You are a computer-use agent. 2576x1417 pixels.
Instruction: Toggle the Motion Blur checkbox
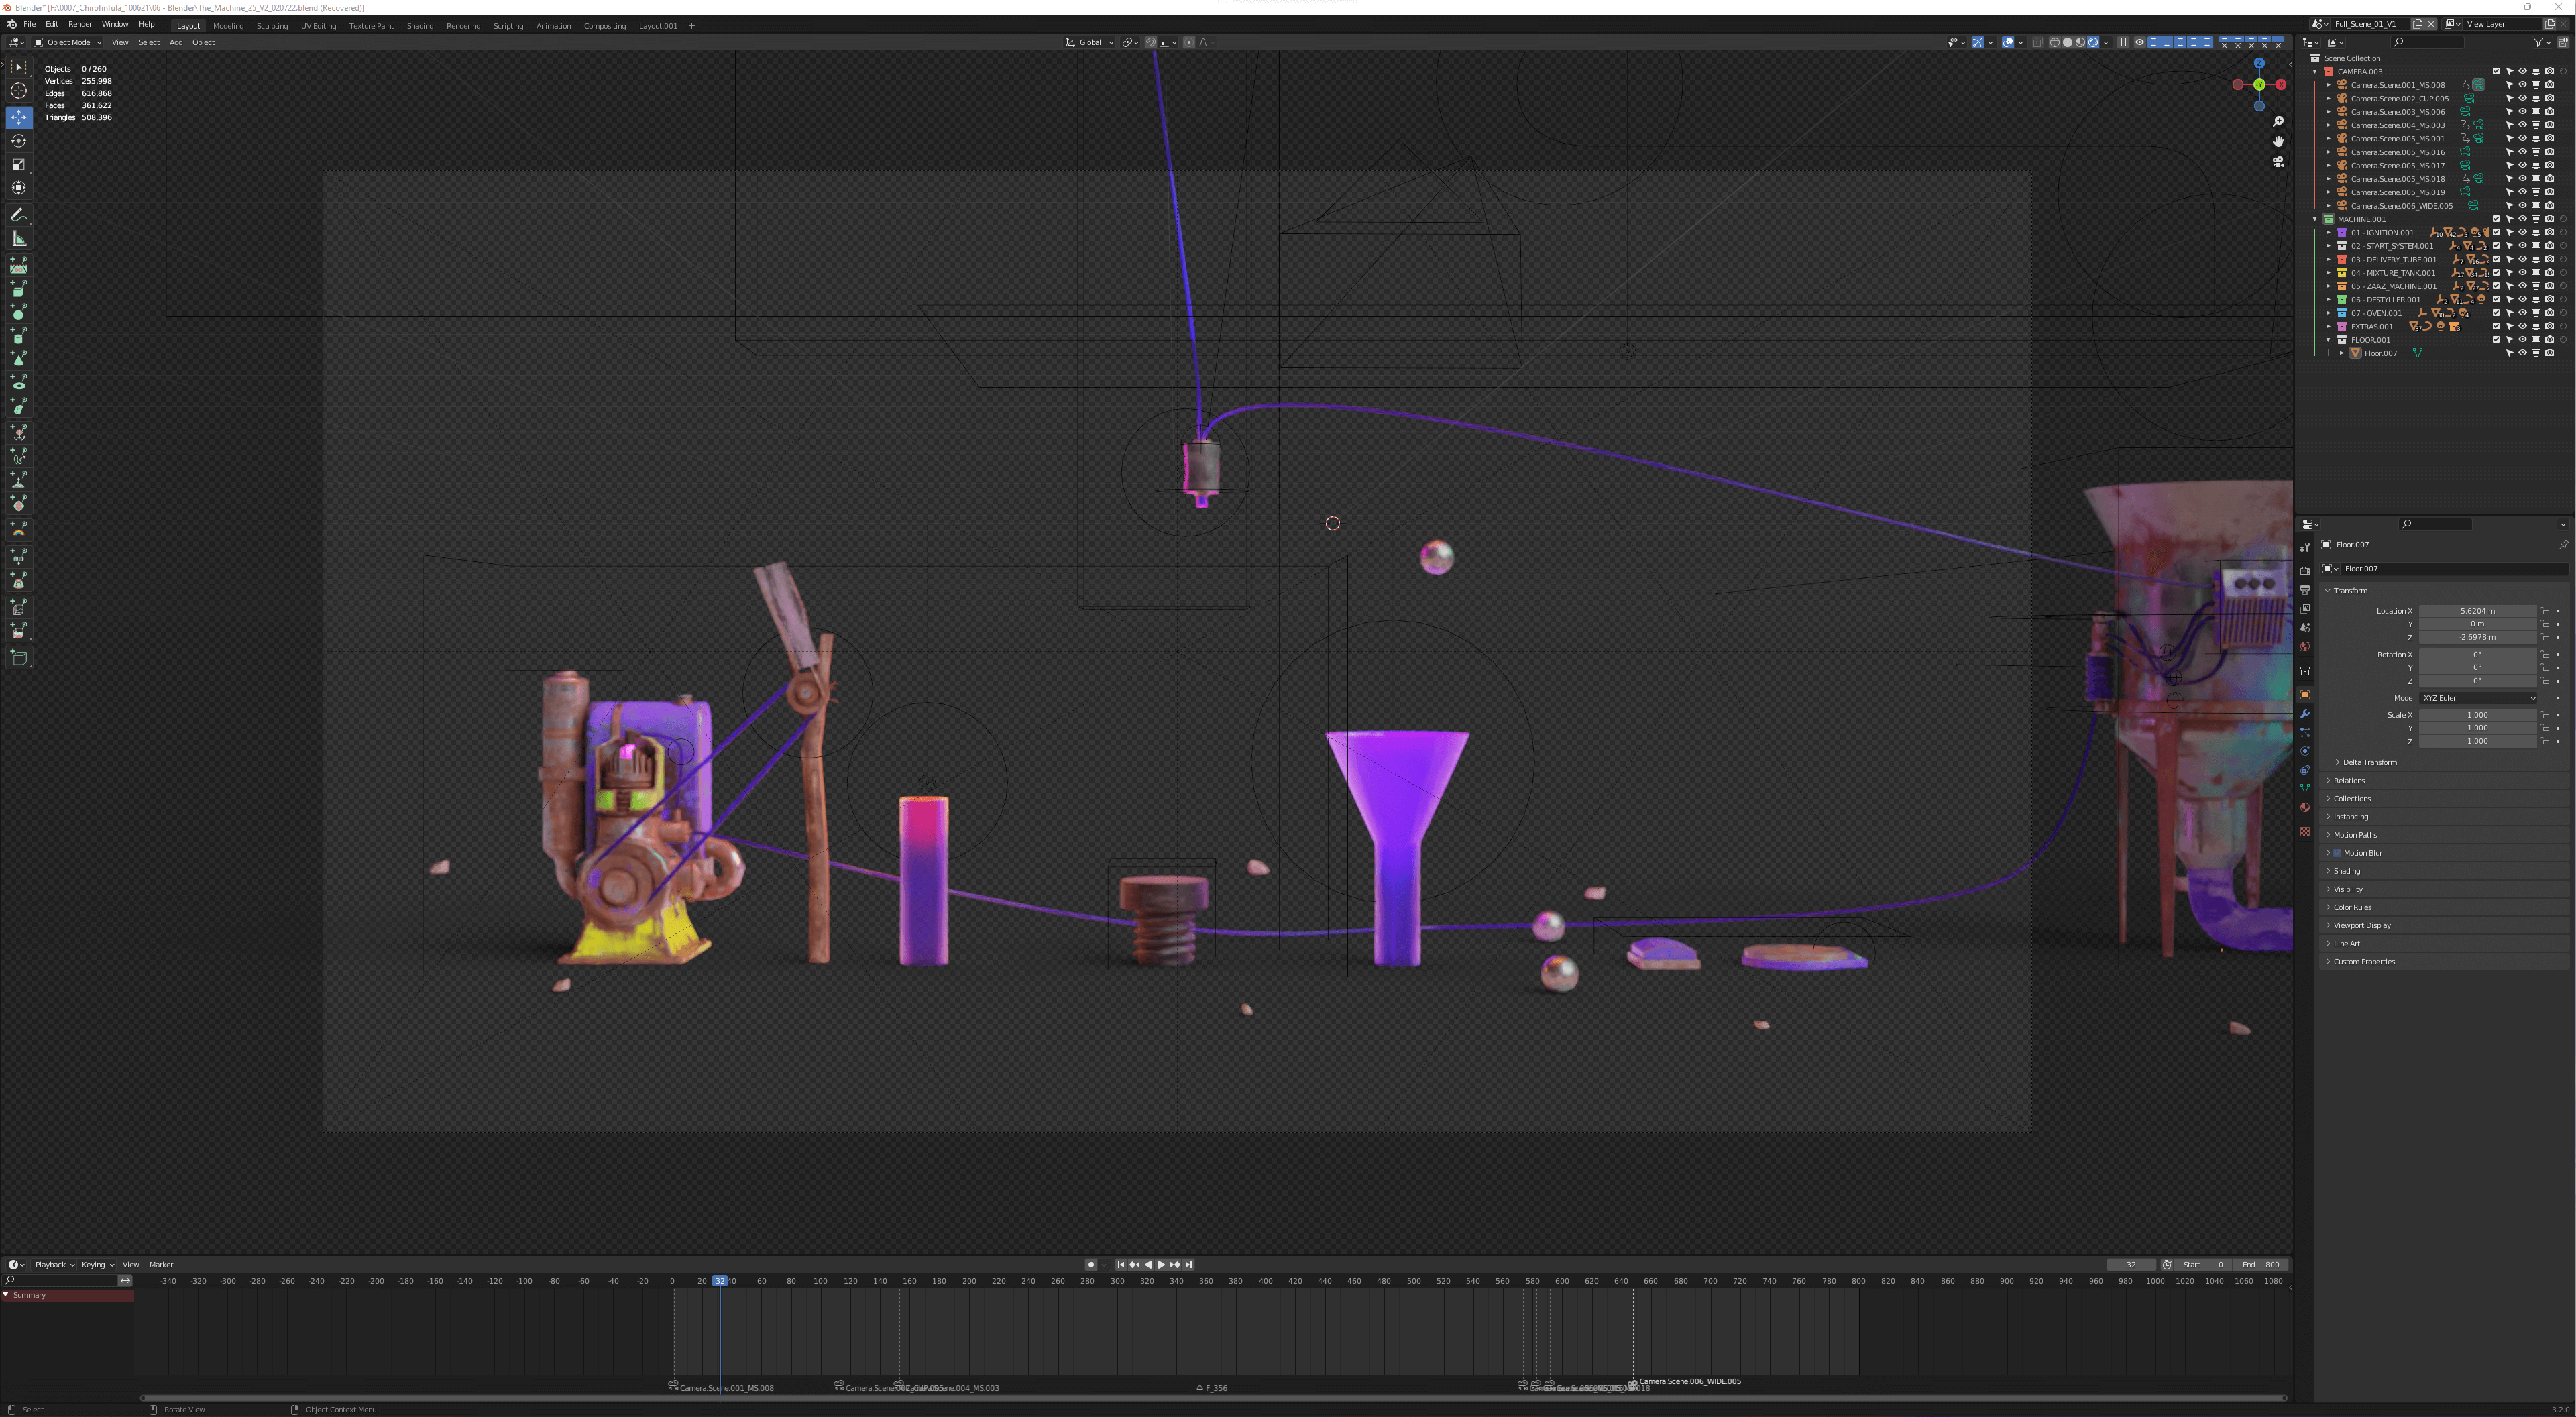(x=2338, y=853)
